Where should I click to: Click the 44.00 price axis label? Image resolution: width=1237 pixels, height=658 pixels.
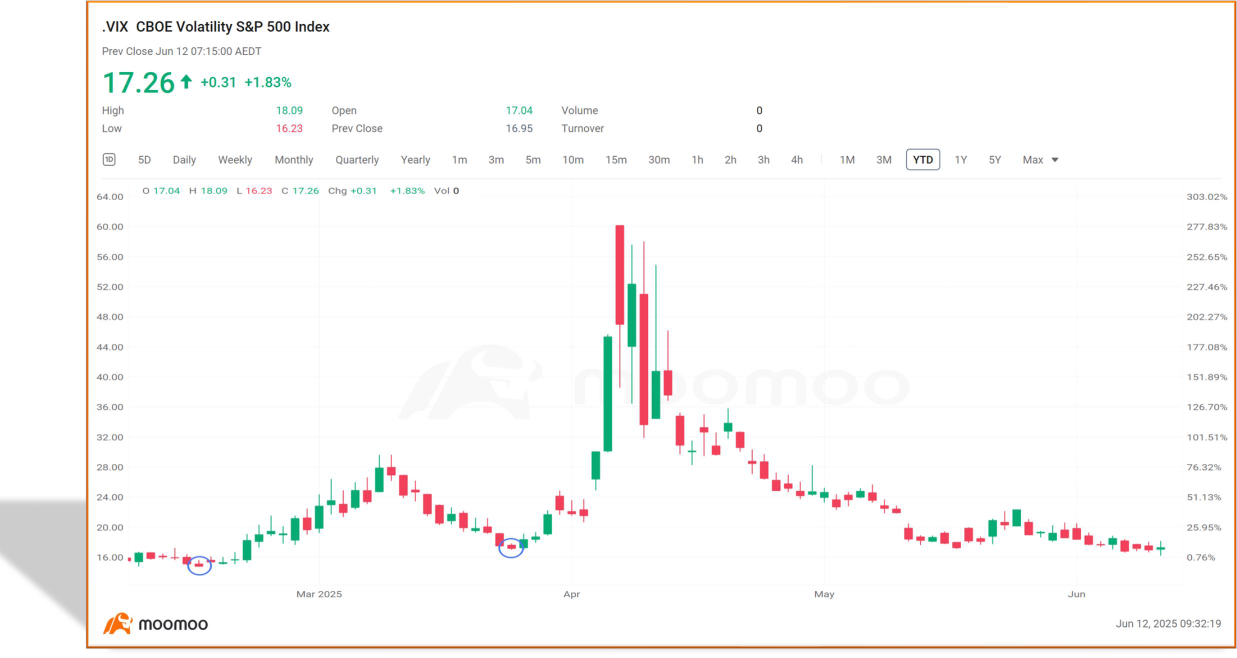(x=109, y=347)
